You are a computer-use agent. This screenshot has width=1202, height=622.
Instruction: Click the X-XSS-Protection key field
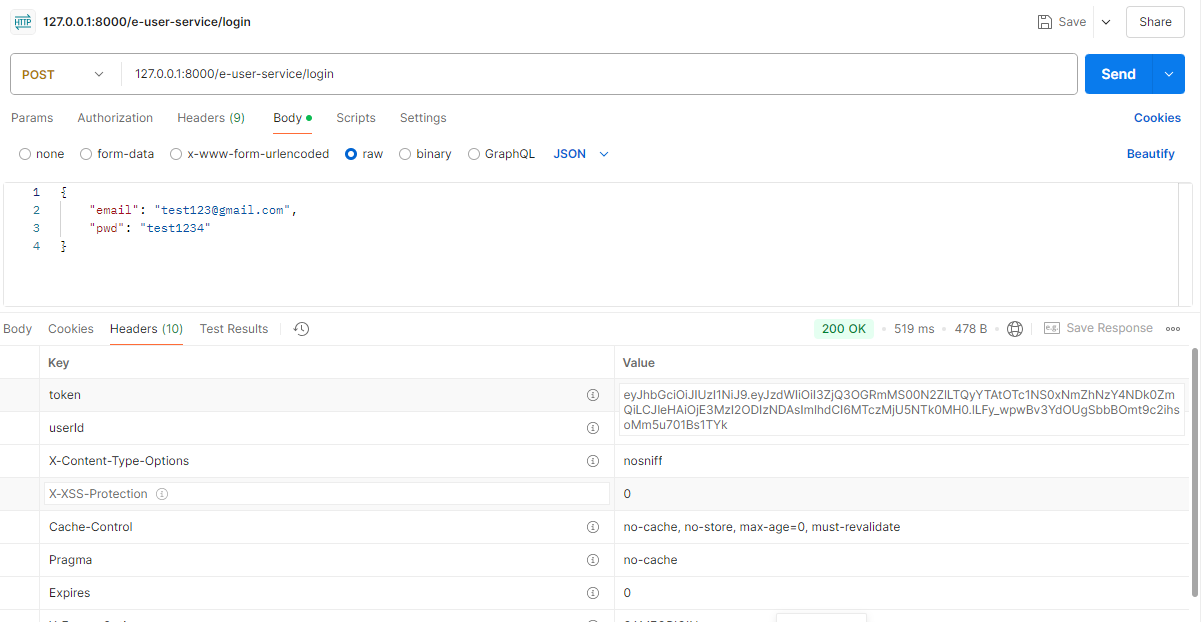tap(327, 494)
